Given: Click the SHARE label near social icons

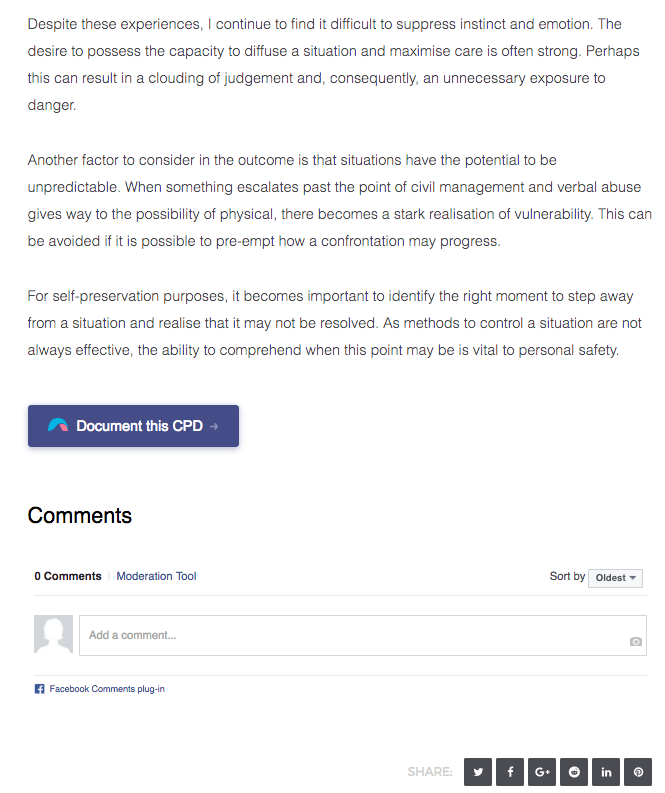Looking at the screenshot, I should coord(430,772).
